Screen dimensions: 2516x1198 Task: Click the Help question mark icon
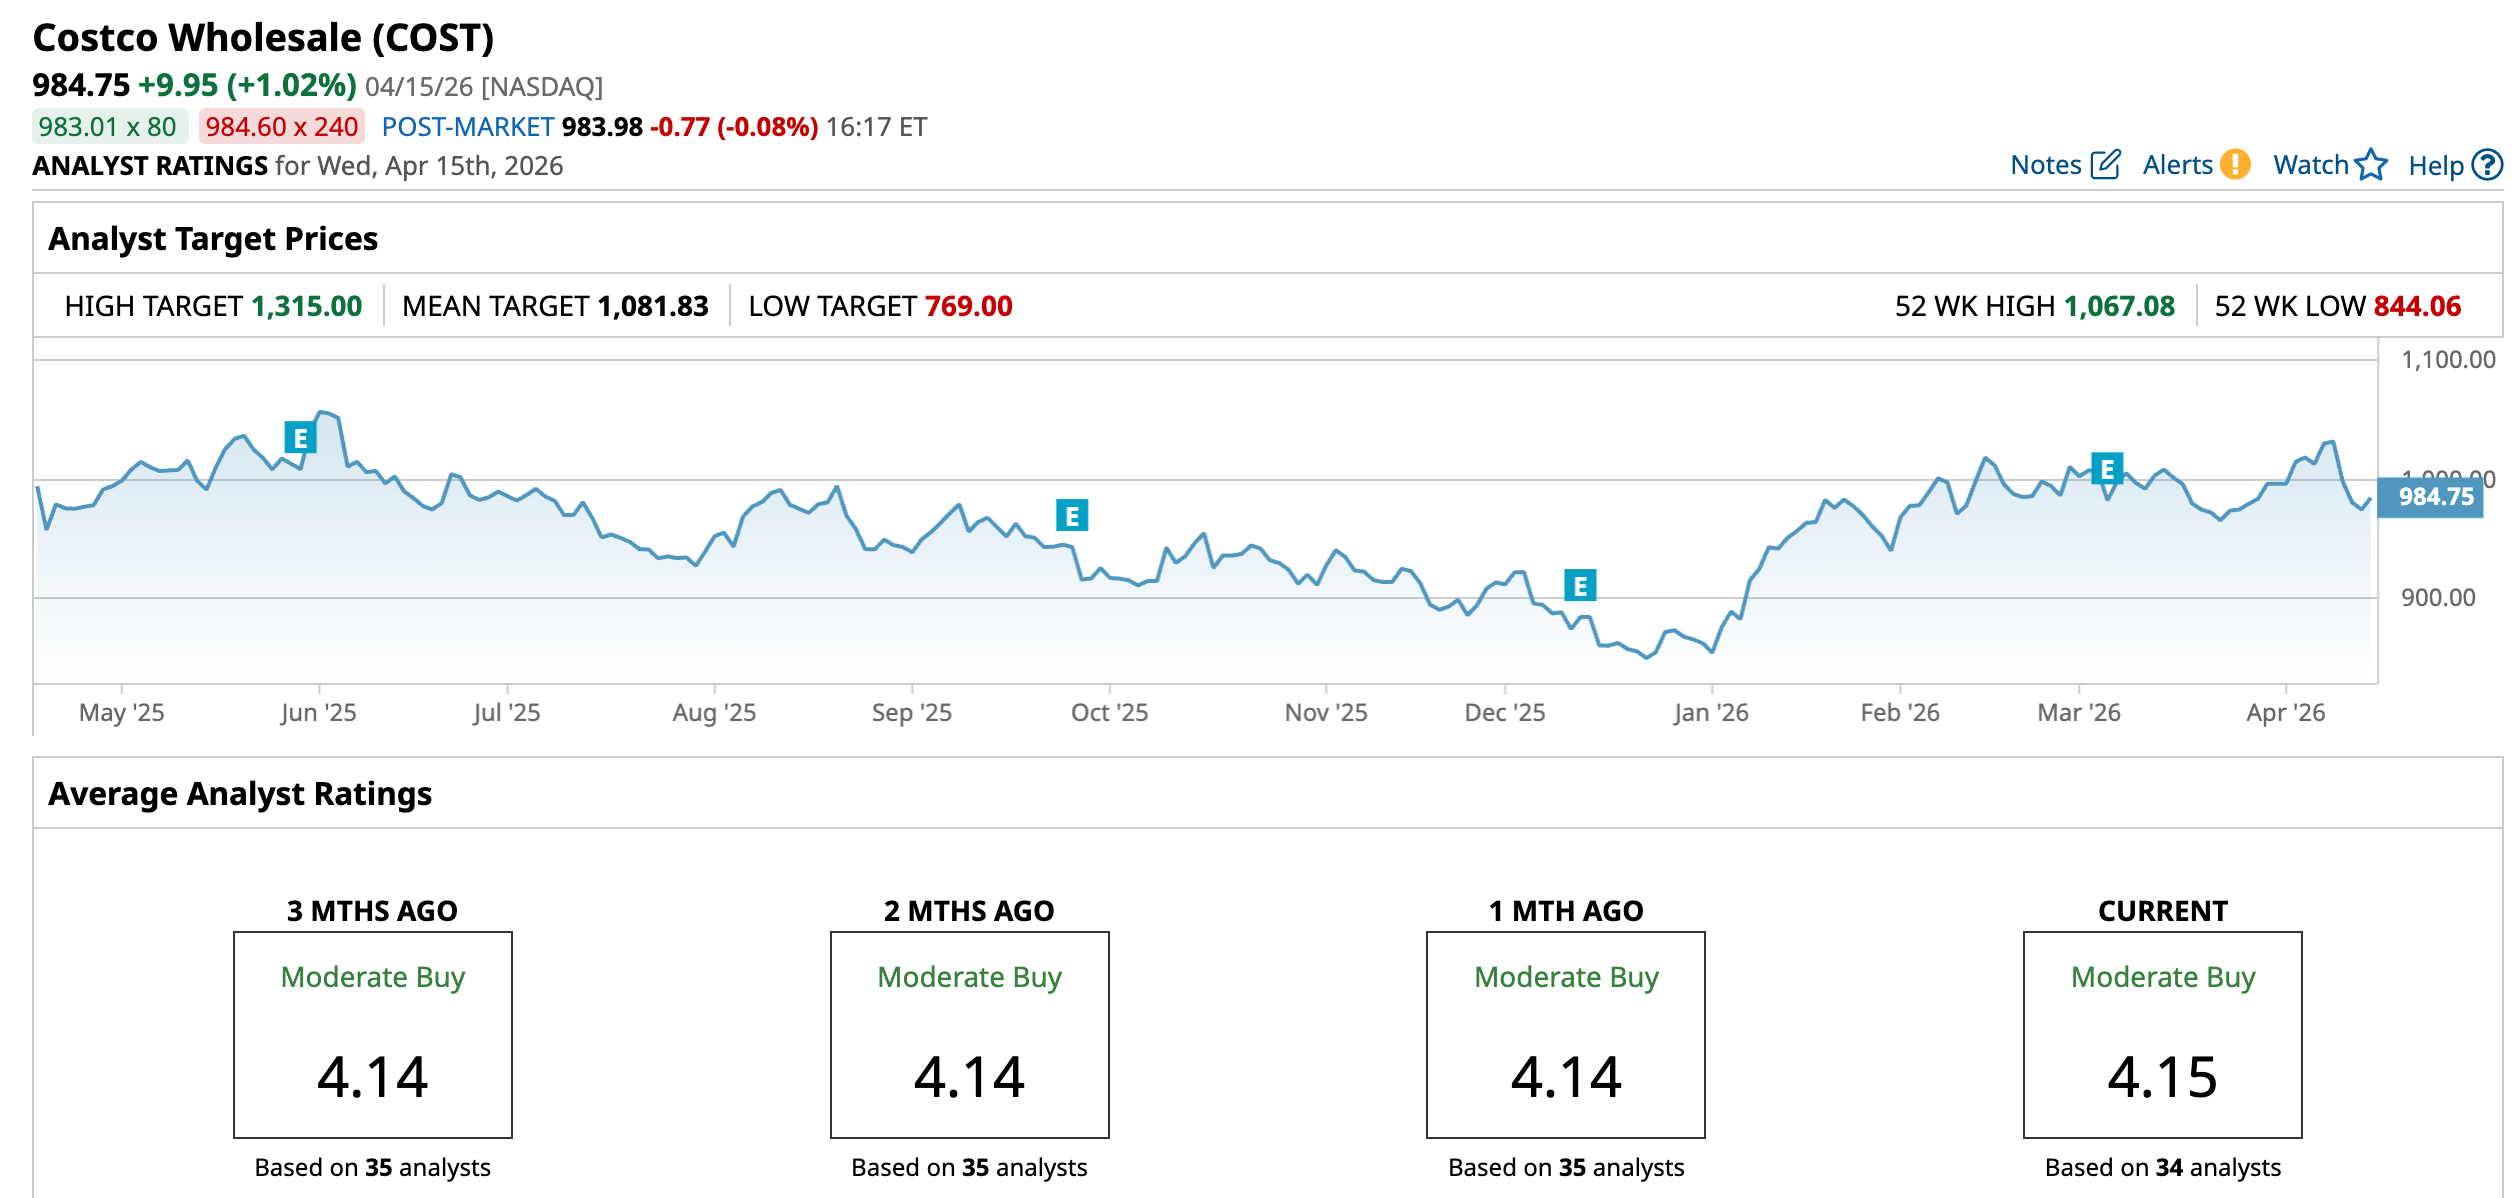2487,164
